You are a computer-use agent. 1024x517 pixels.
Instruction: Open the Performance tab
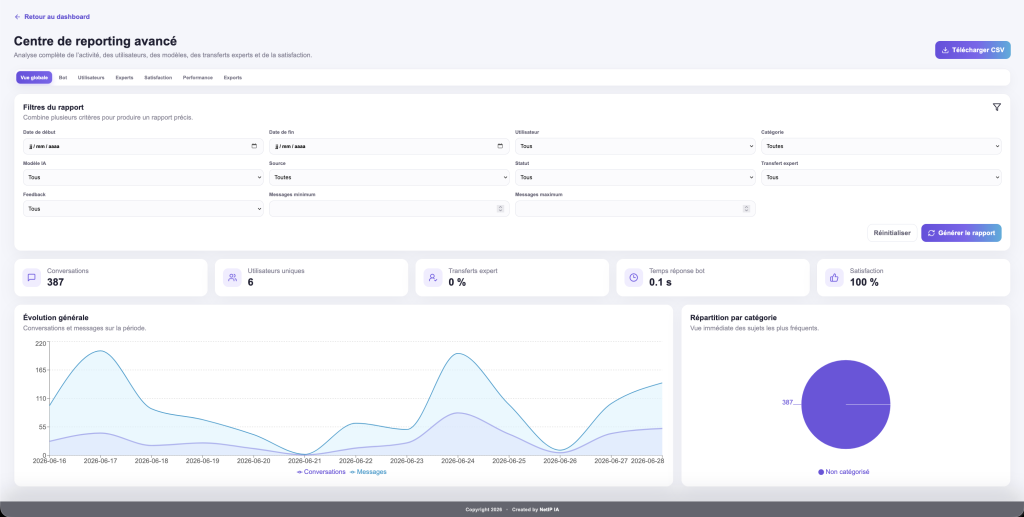point(197,78)
